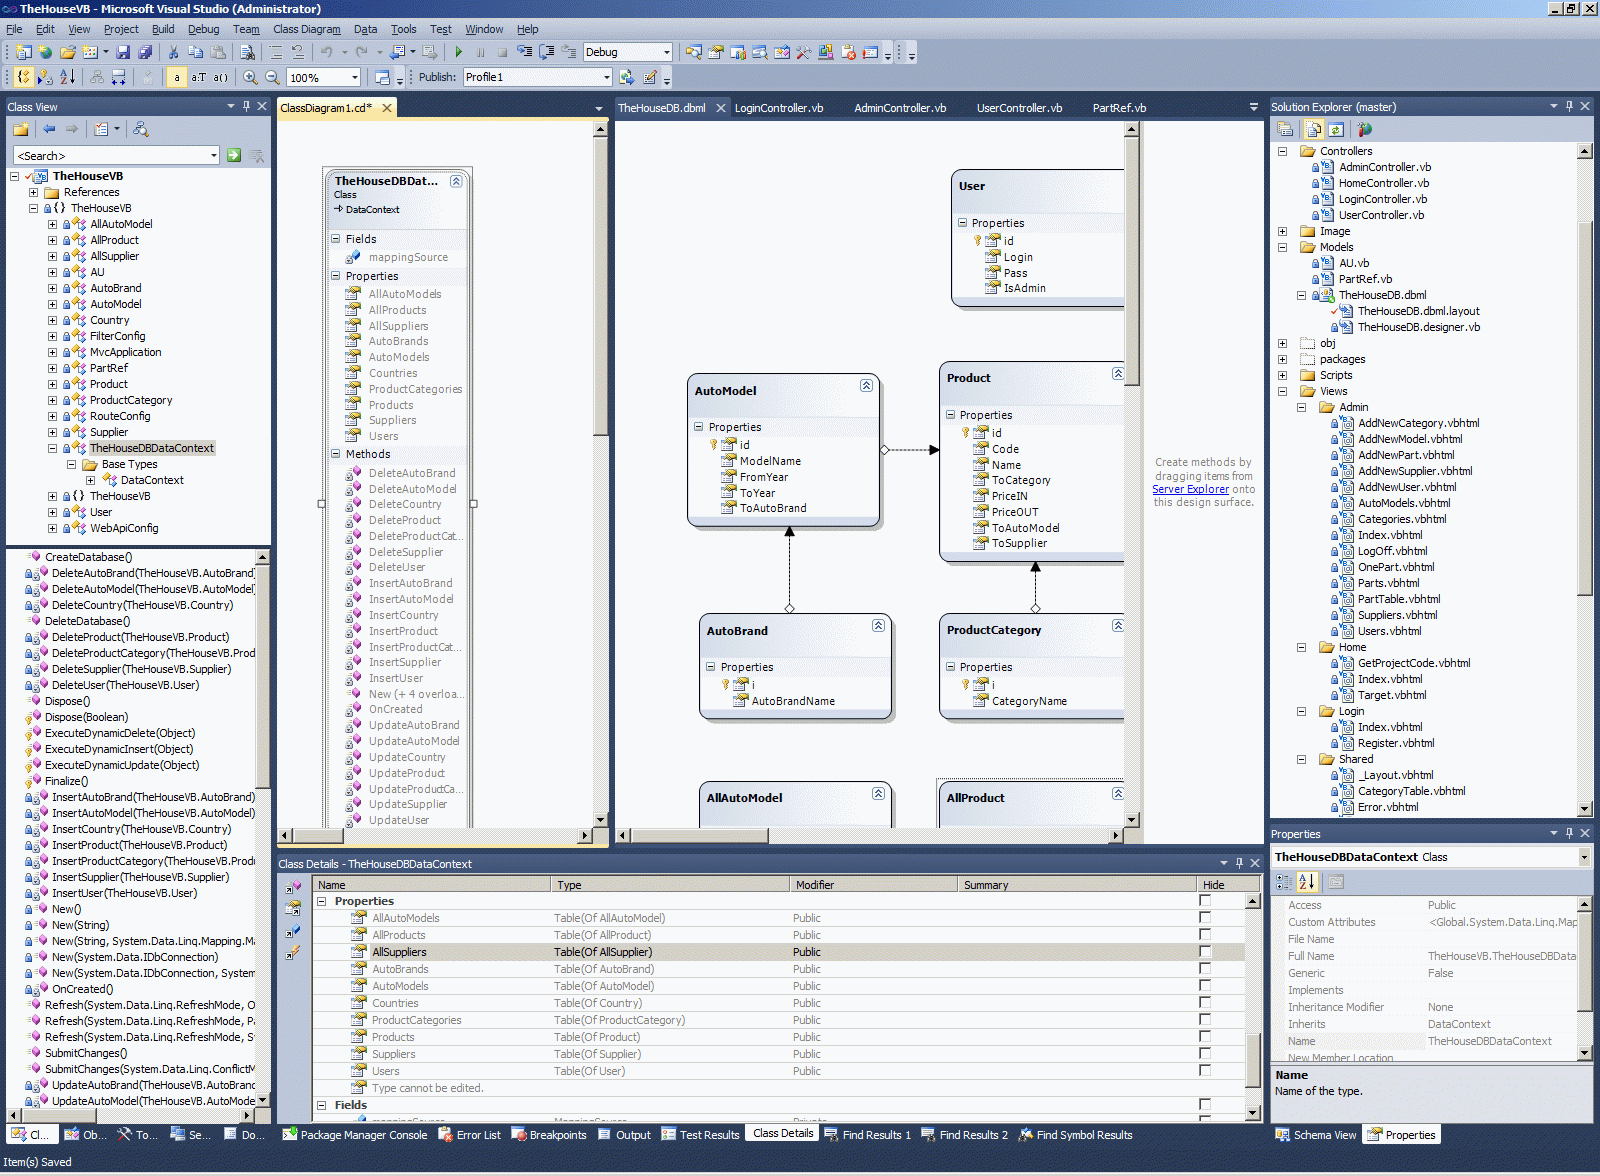The width and height of the screenshot is (1600, 1176).
Task: Click the Properties panel Categorized icon
Action: point(1285,882)
